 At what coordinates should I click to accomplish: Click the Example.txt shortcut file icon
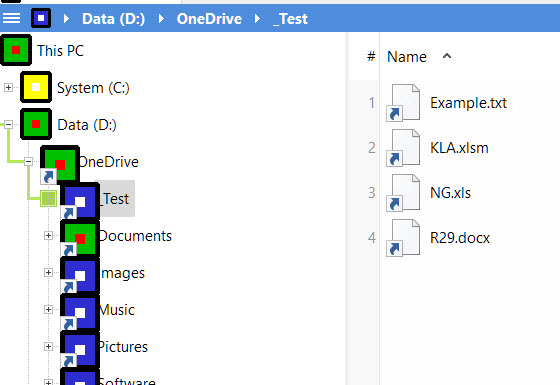403,103
